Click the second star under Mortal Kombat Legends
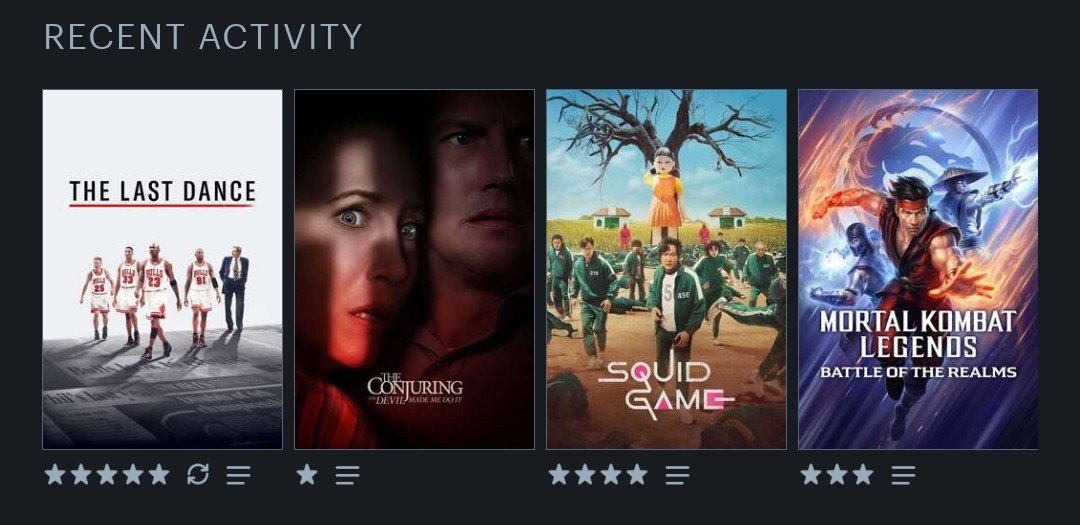 837,474
